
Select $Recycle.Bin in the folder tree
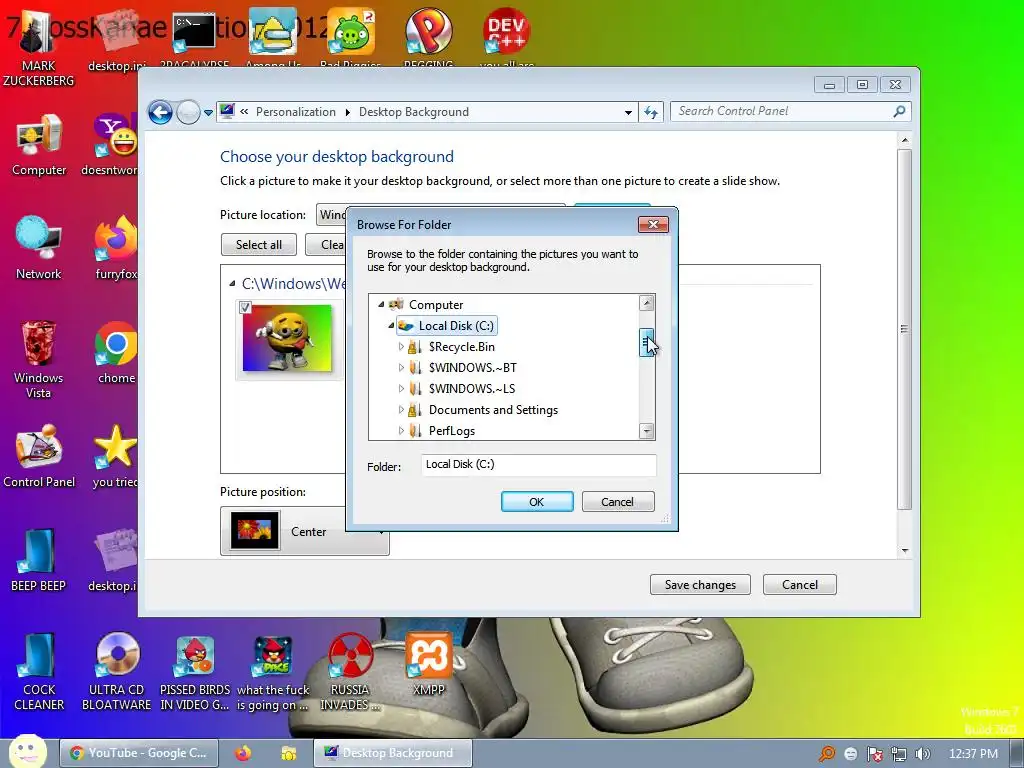[x=461, y=347]
